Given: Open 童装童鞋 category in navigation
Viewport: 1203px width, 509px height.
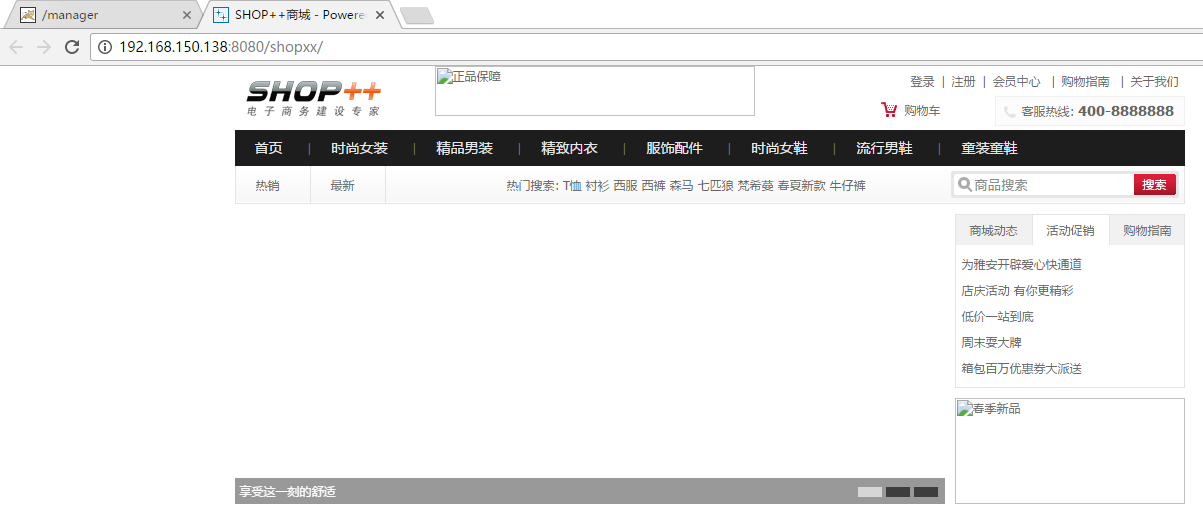Looking at the screenshot, I should click(x=989, y=148).
